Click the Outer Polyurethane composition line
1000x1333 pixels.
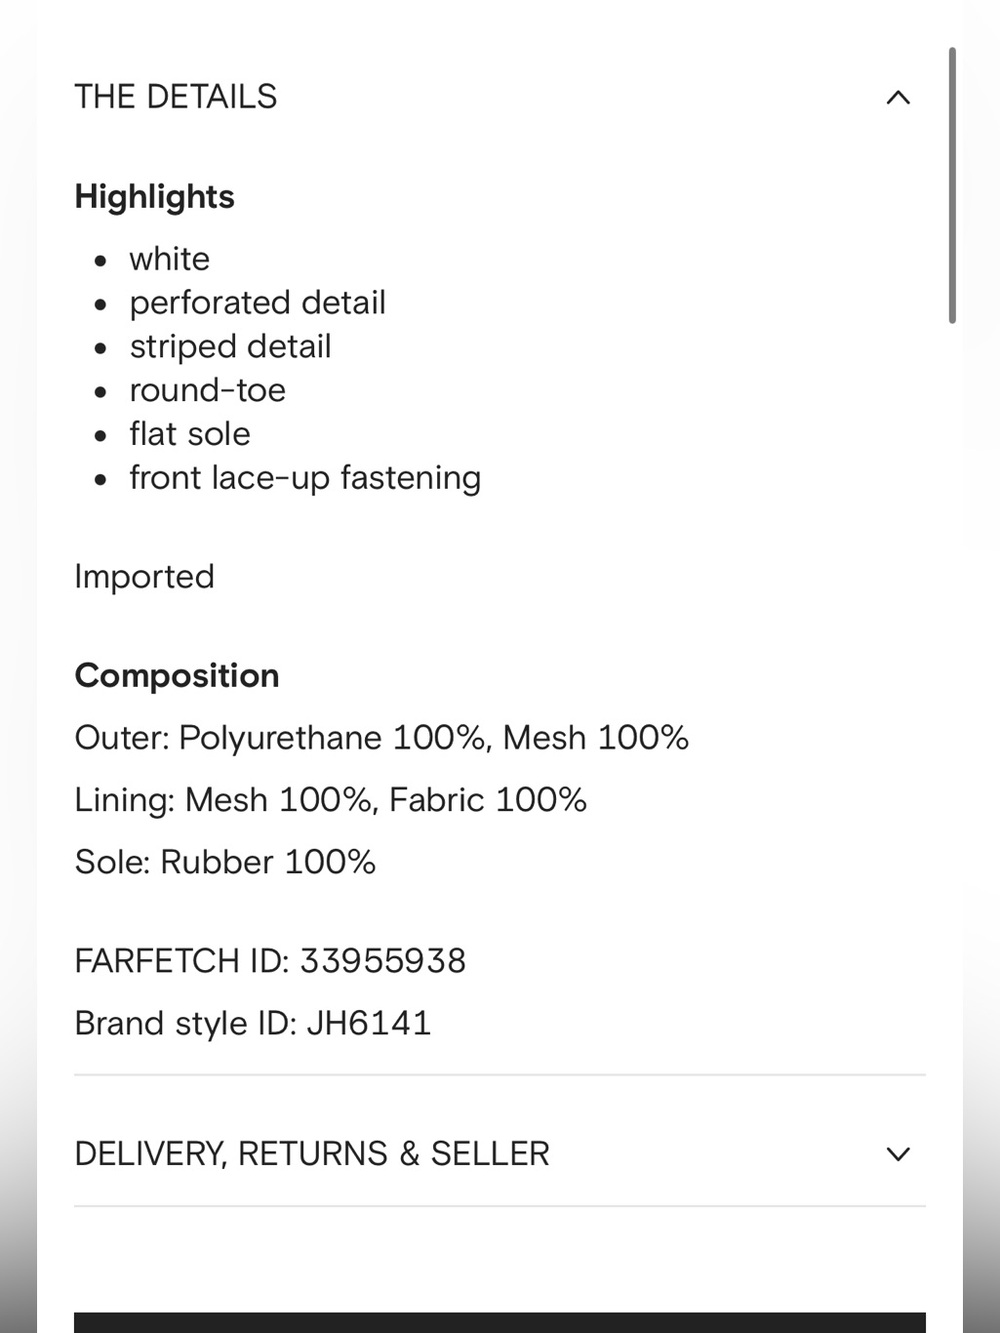pos(382,738)
